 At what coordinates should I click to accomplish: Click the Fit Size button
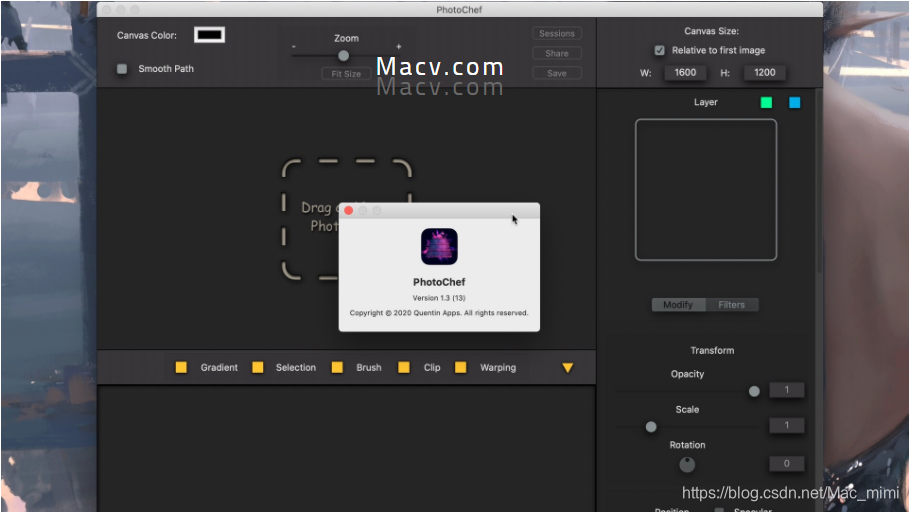click(346, 74)
